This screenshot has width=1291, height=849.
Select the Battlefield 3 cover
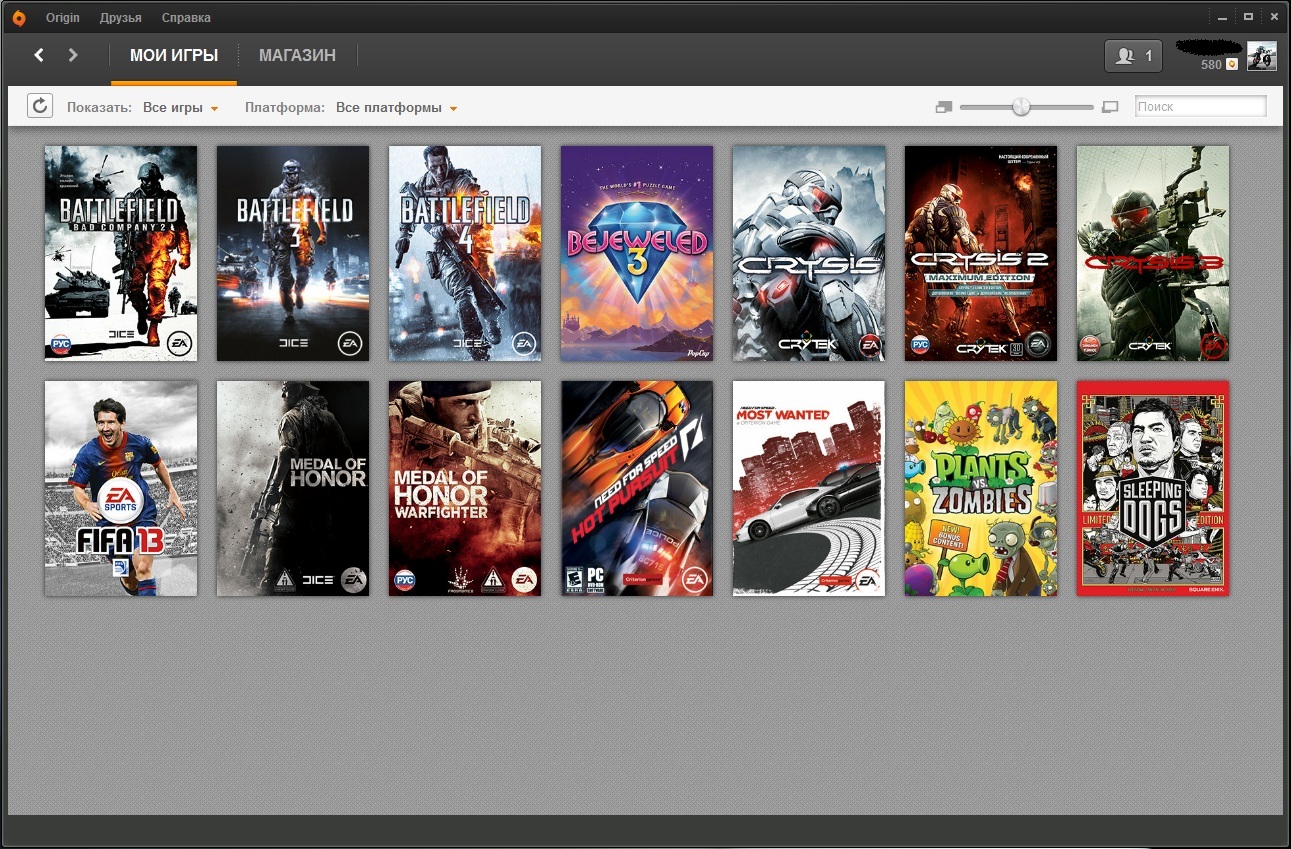(293, 253)
